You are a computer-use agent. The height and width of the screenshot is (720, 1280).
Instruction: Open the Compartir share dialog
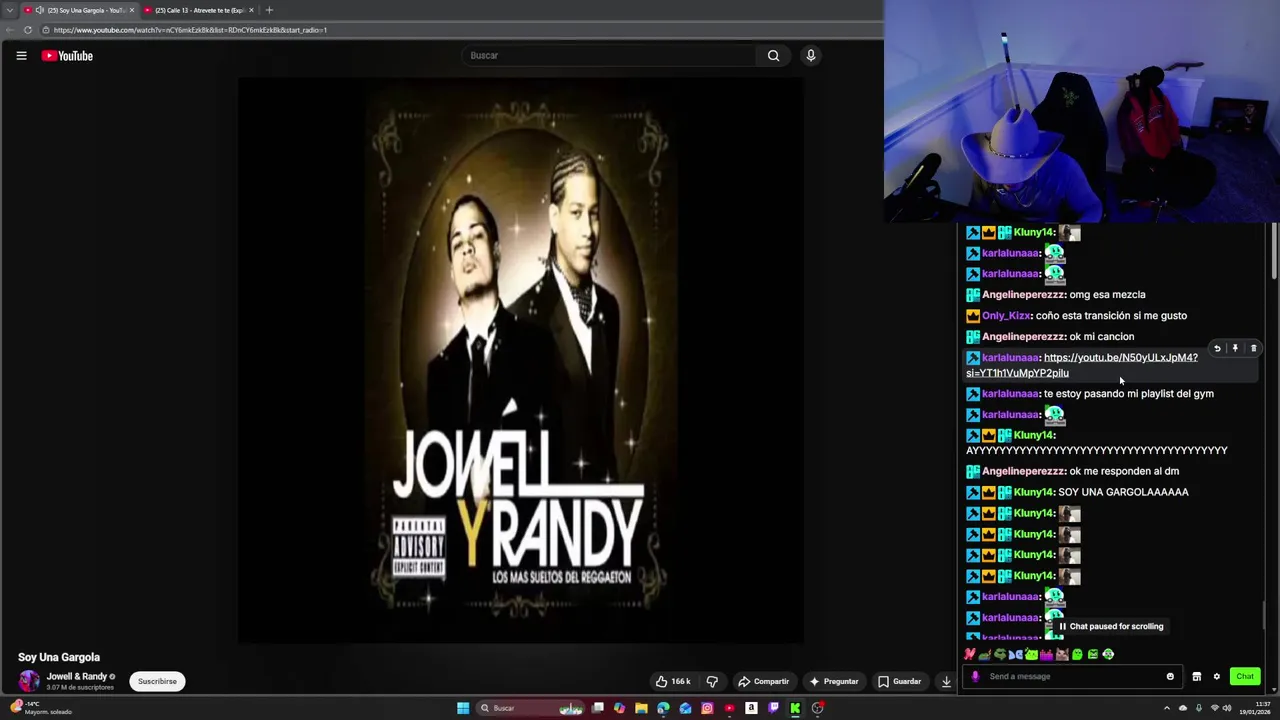tap(763, 681)
